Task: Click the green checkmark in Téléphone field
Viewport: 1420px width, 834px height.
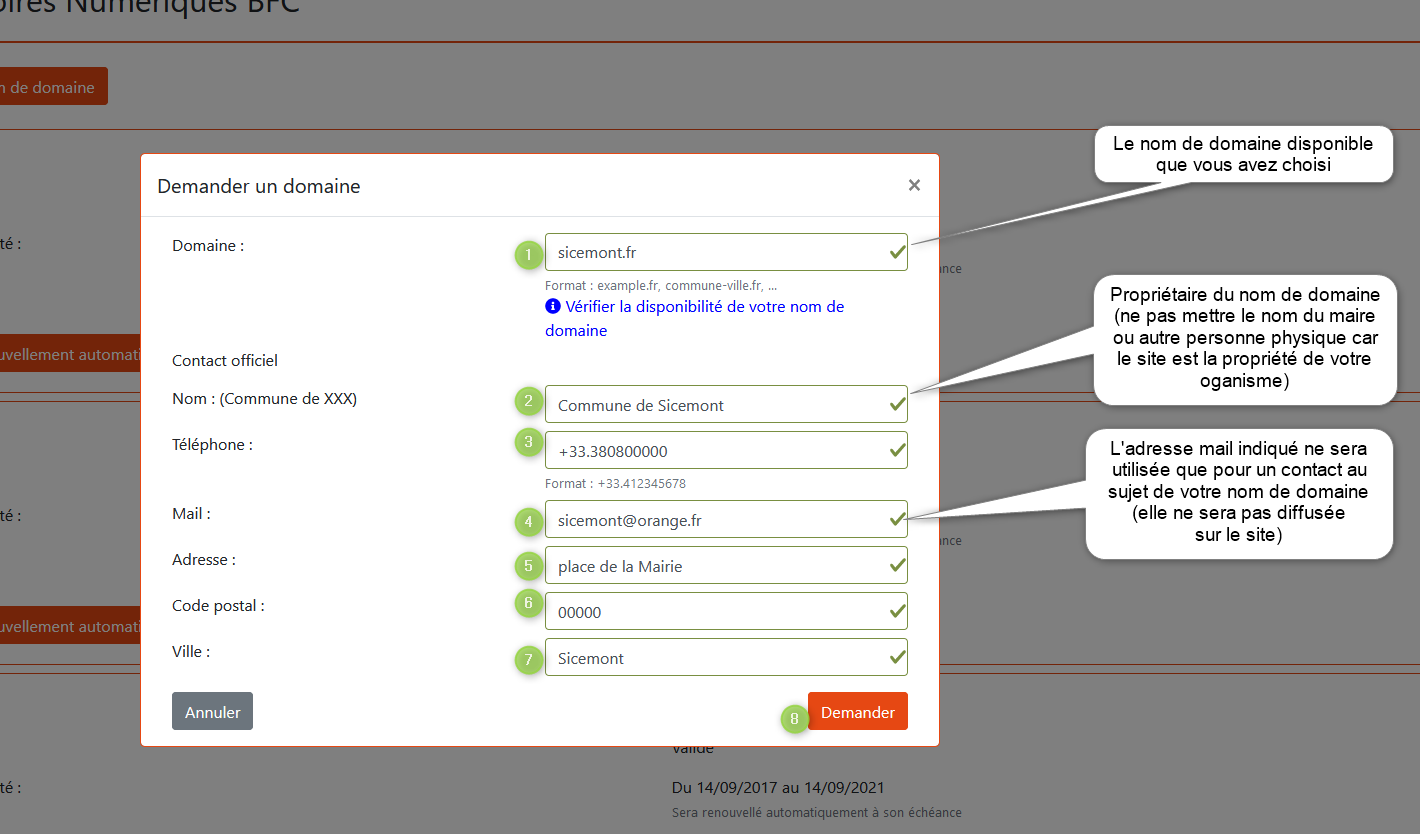Action: pos(897,451)
